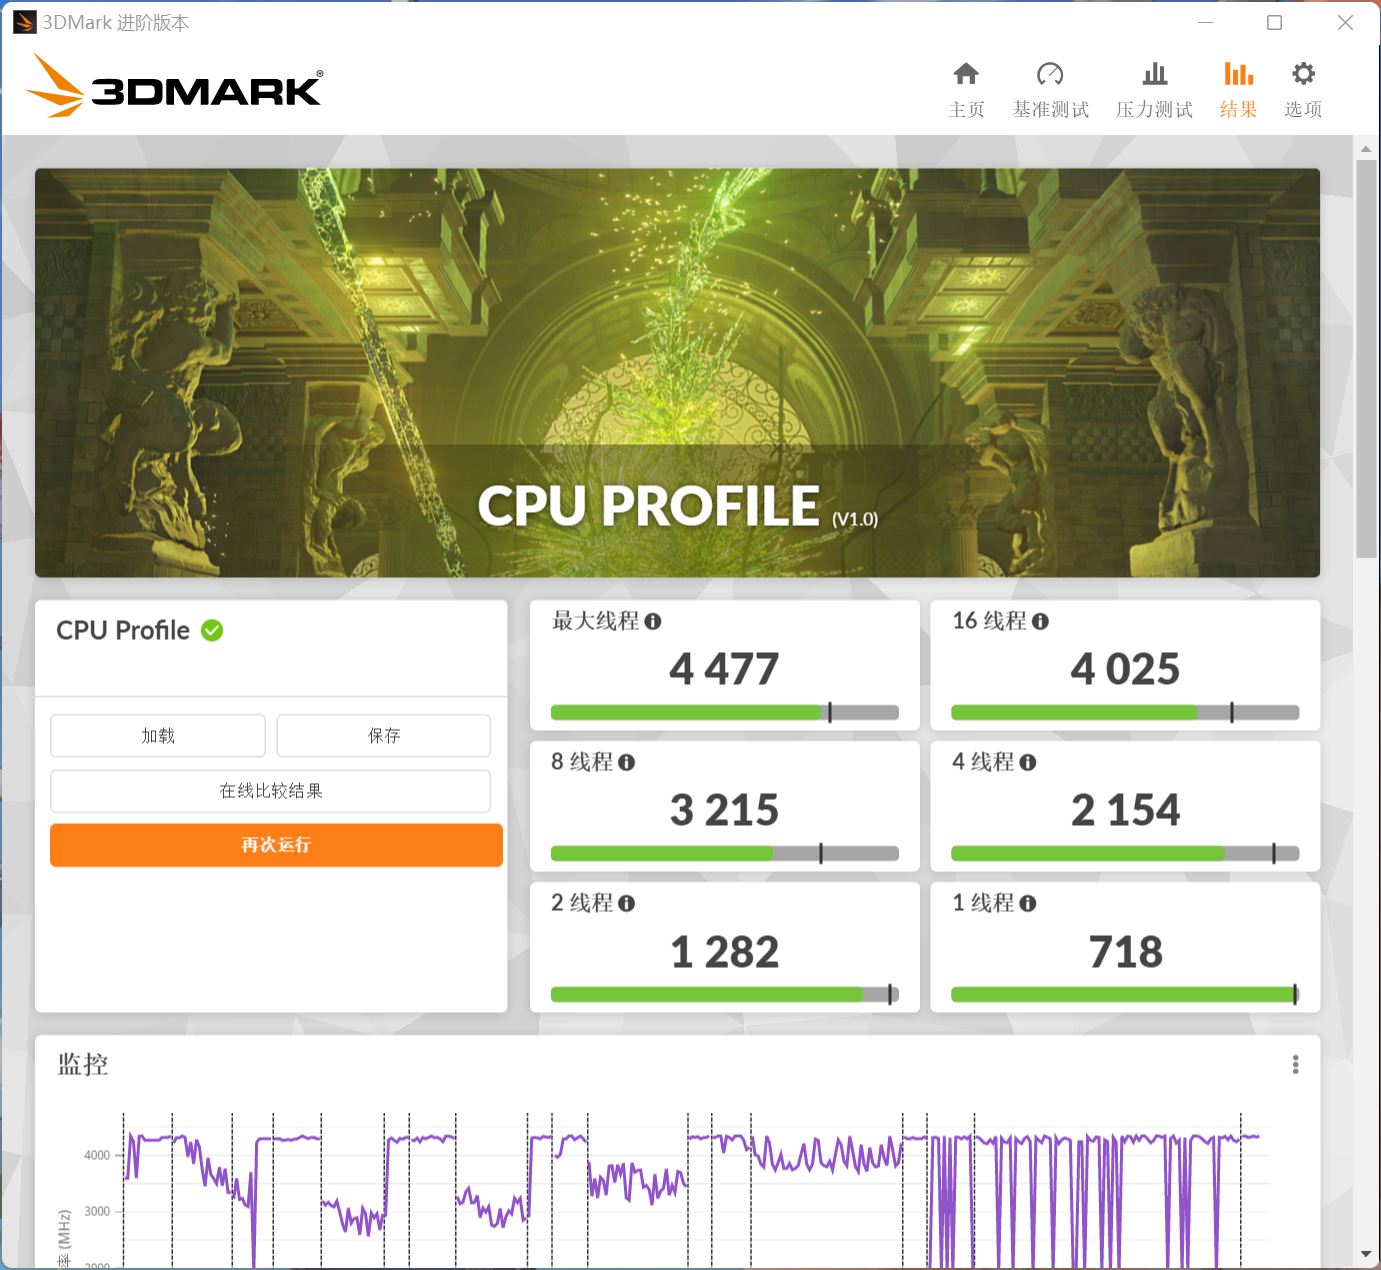Click the green validation checkmark by CPU Profile
Image resolution: width=1381 pixels, height=1270 pixels.
pos(212,631)
